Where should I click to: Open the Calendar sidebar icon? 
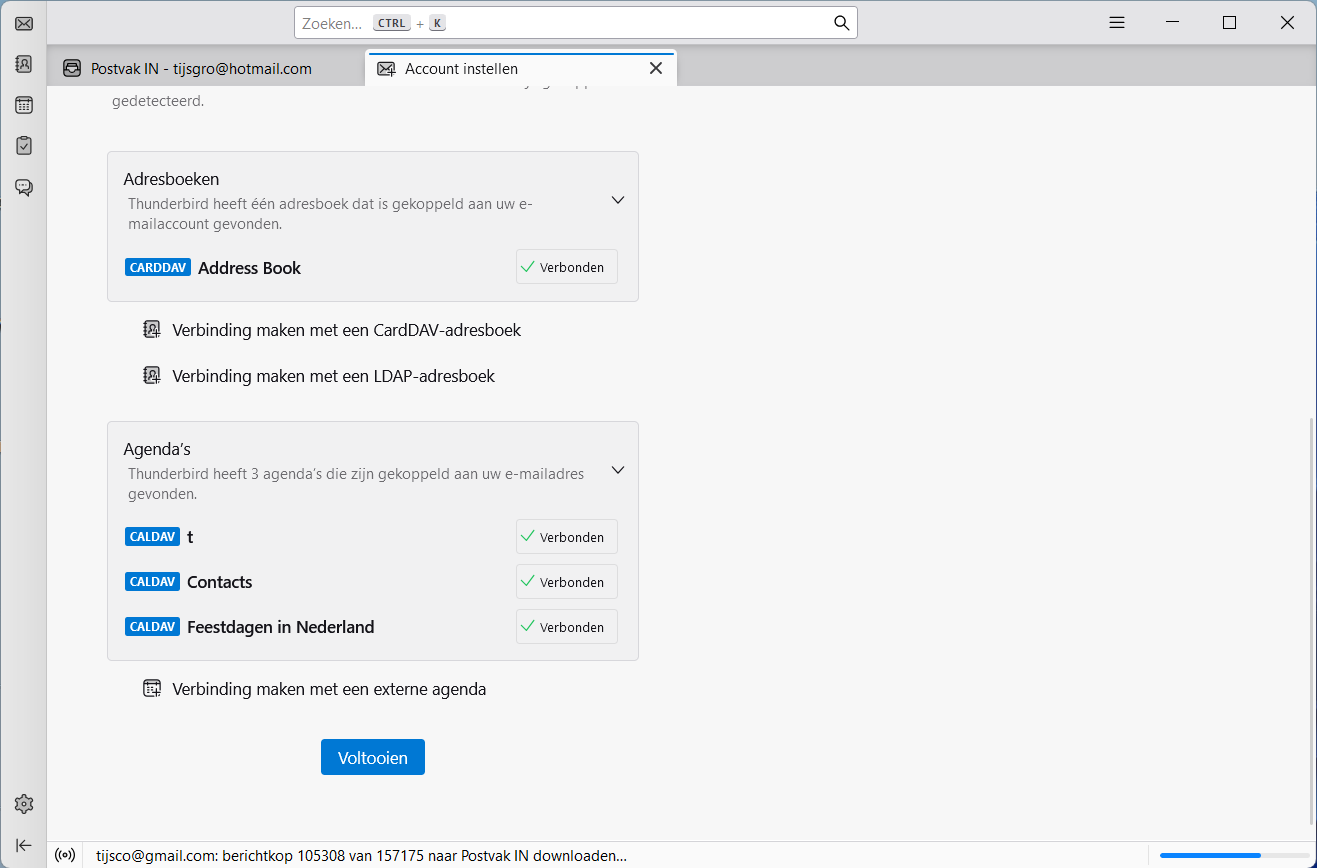[24, 105]
